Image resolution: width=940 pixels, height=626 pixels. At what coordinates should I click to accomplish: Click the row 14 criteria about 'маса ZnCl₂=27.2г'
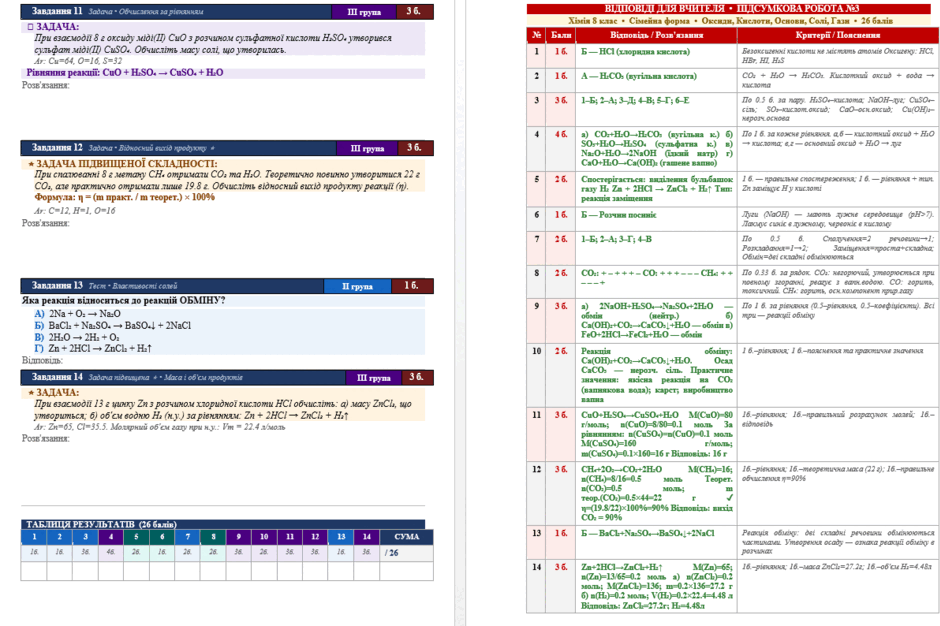tap(836, 567)
